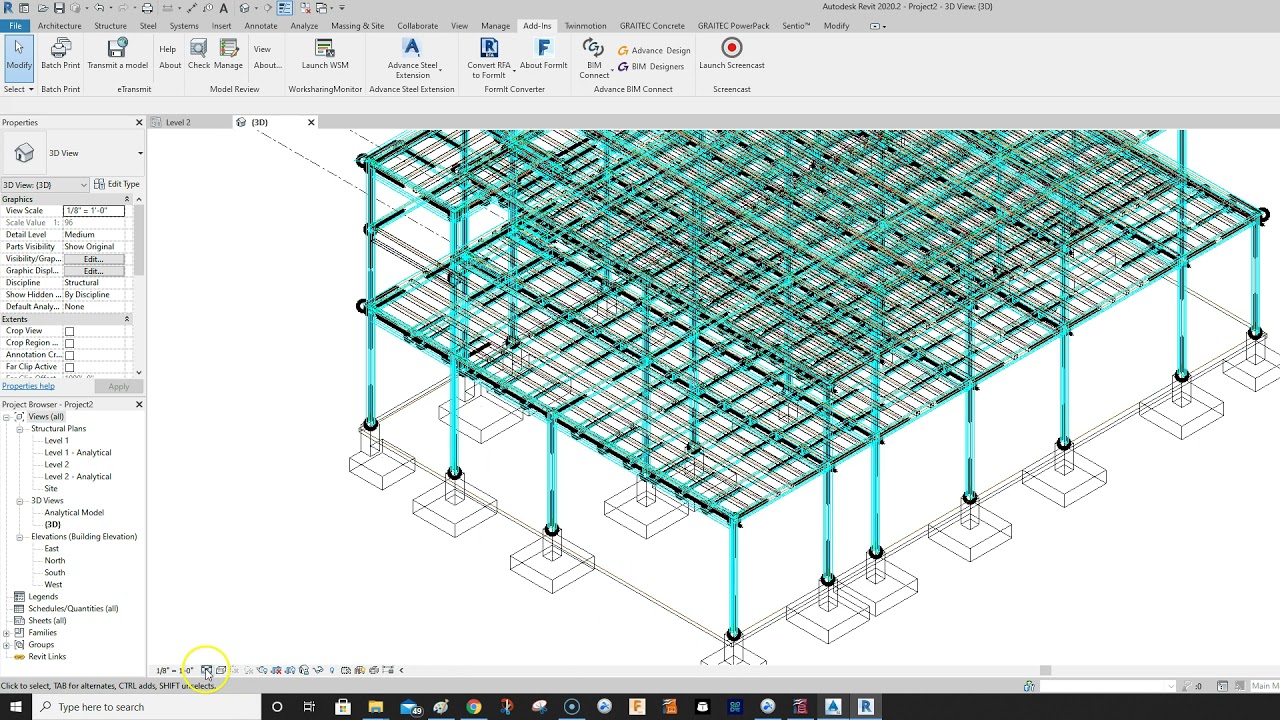The height and width of the screenshot is (720, 1280).
Task: Open the Select panel dropdown
Action: click(x=19, y=89)
